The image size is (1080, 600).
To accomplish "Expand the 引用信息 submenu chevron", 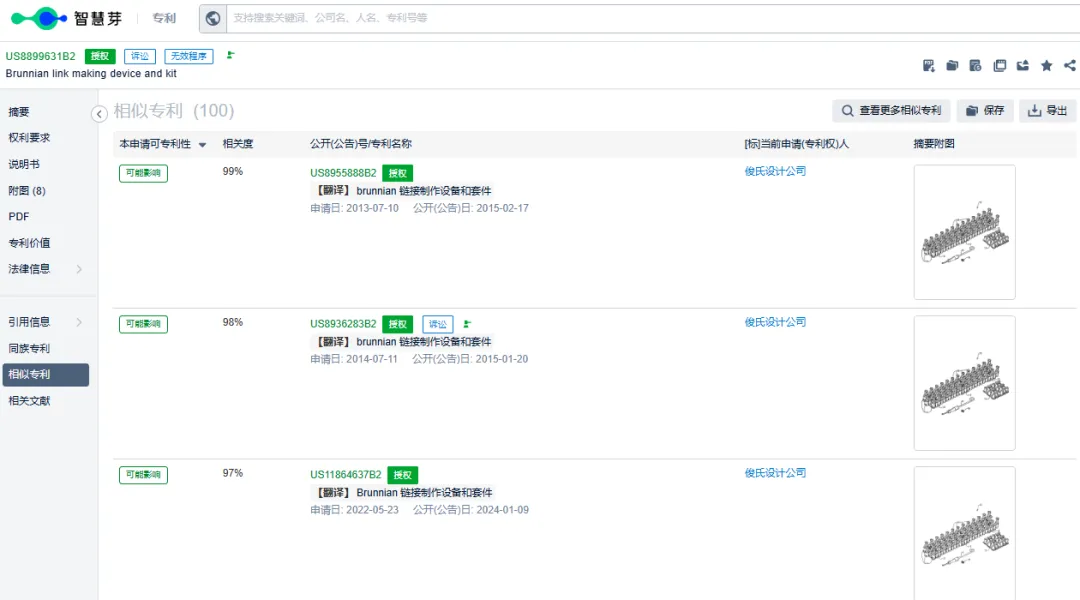I will [79, 322].
